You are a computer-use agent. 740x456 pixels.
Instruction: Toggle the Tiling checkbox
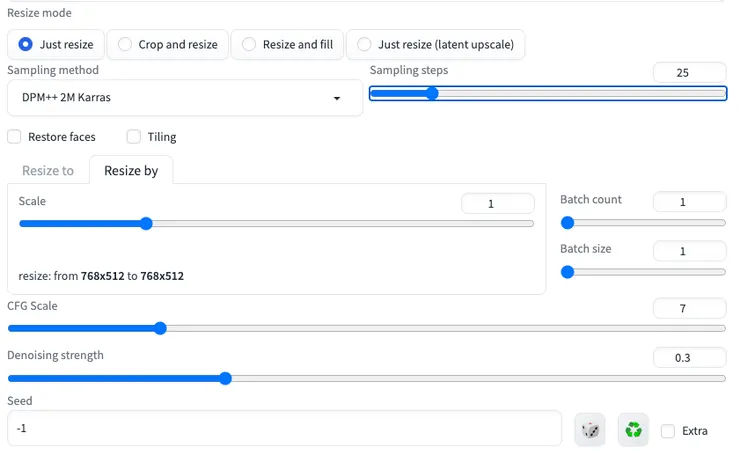click(134, 137)
